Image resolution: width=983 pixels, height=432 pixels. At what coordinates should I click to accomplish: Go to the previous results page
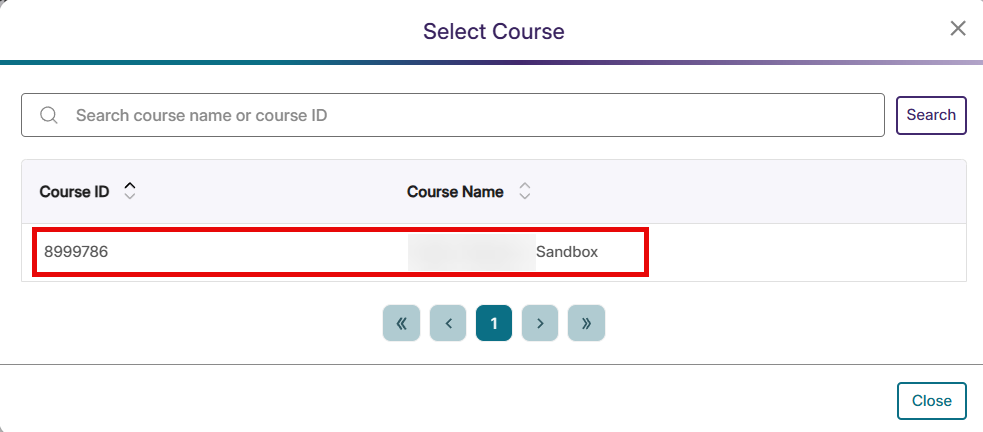pos(448,323)
